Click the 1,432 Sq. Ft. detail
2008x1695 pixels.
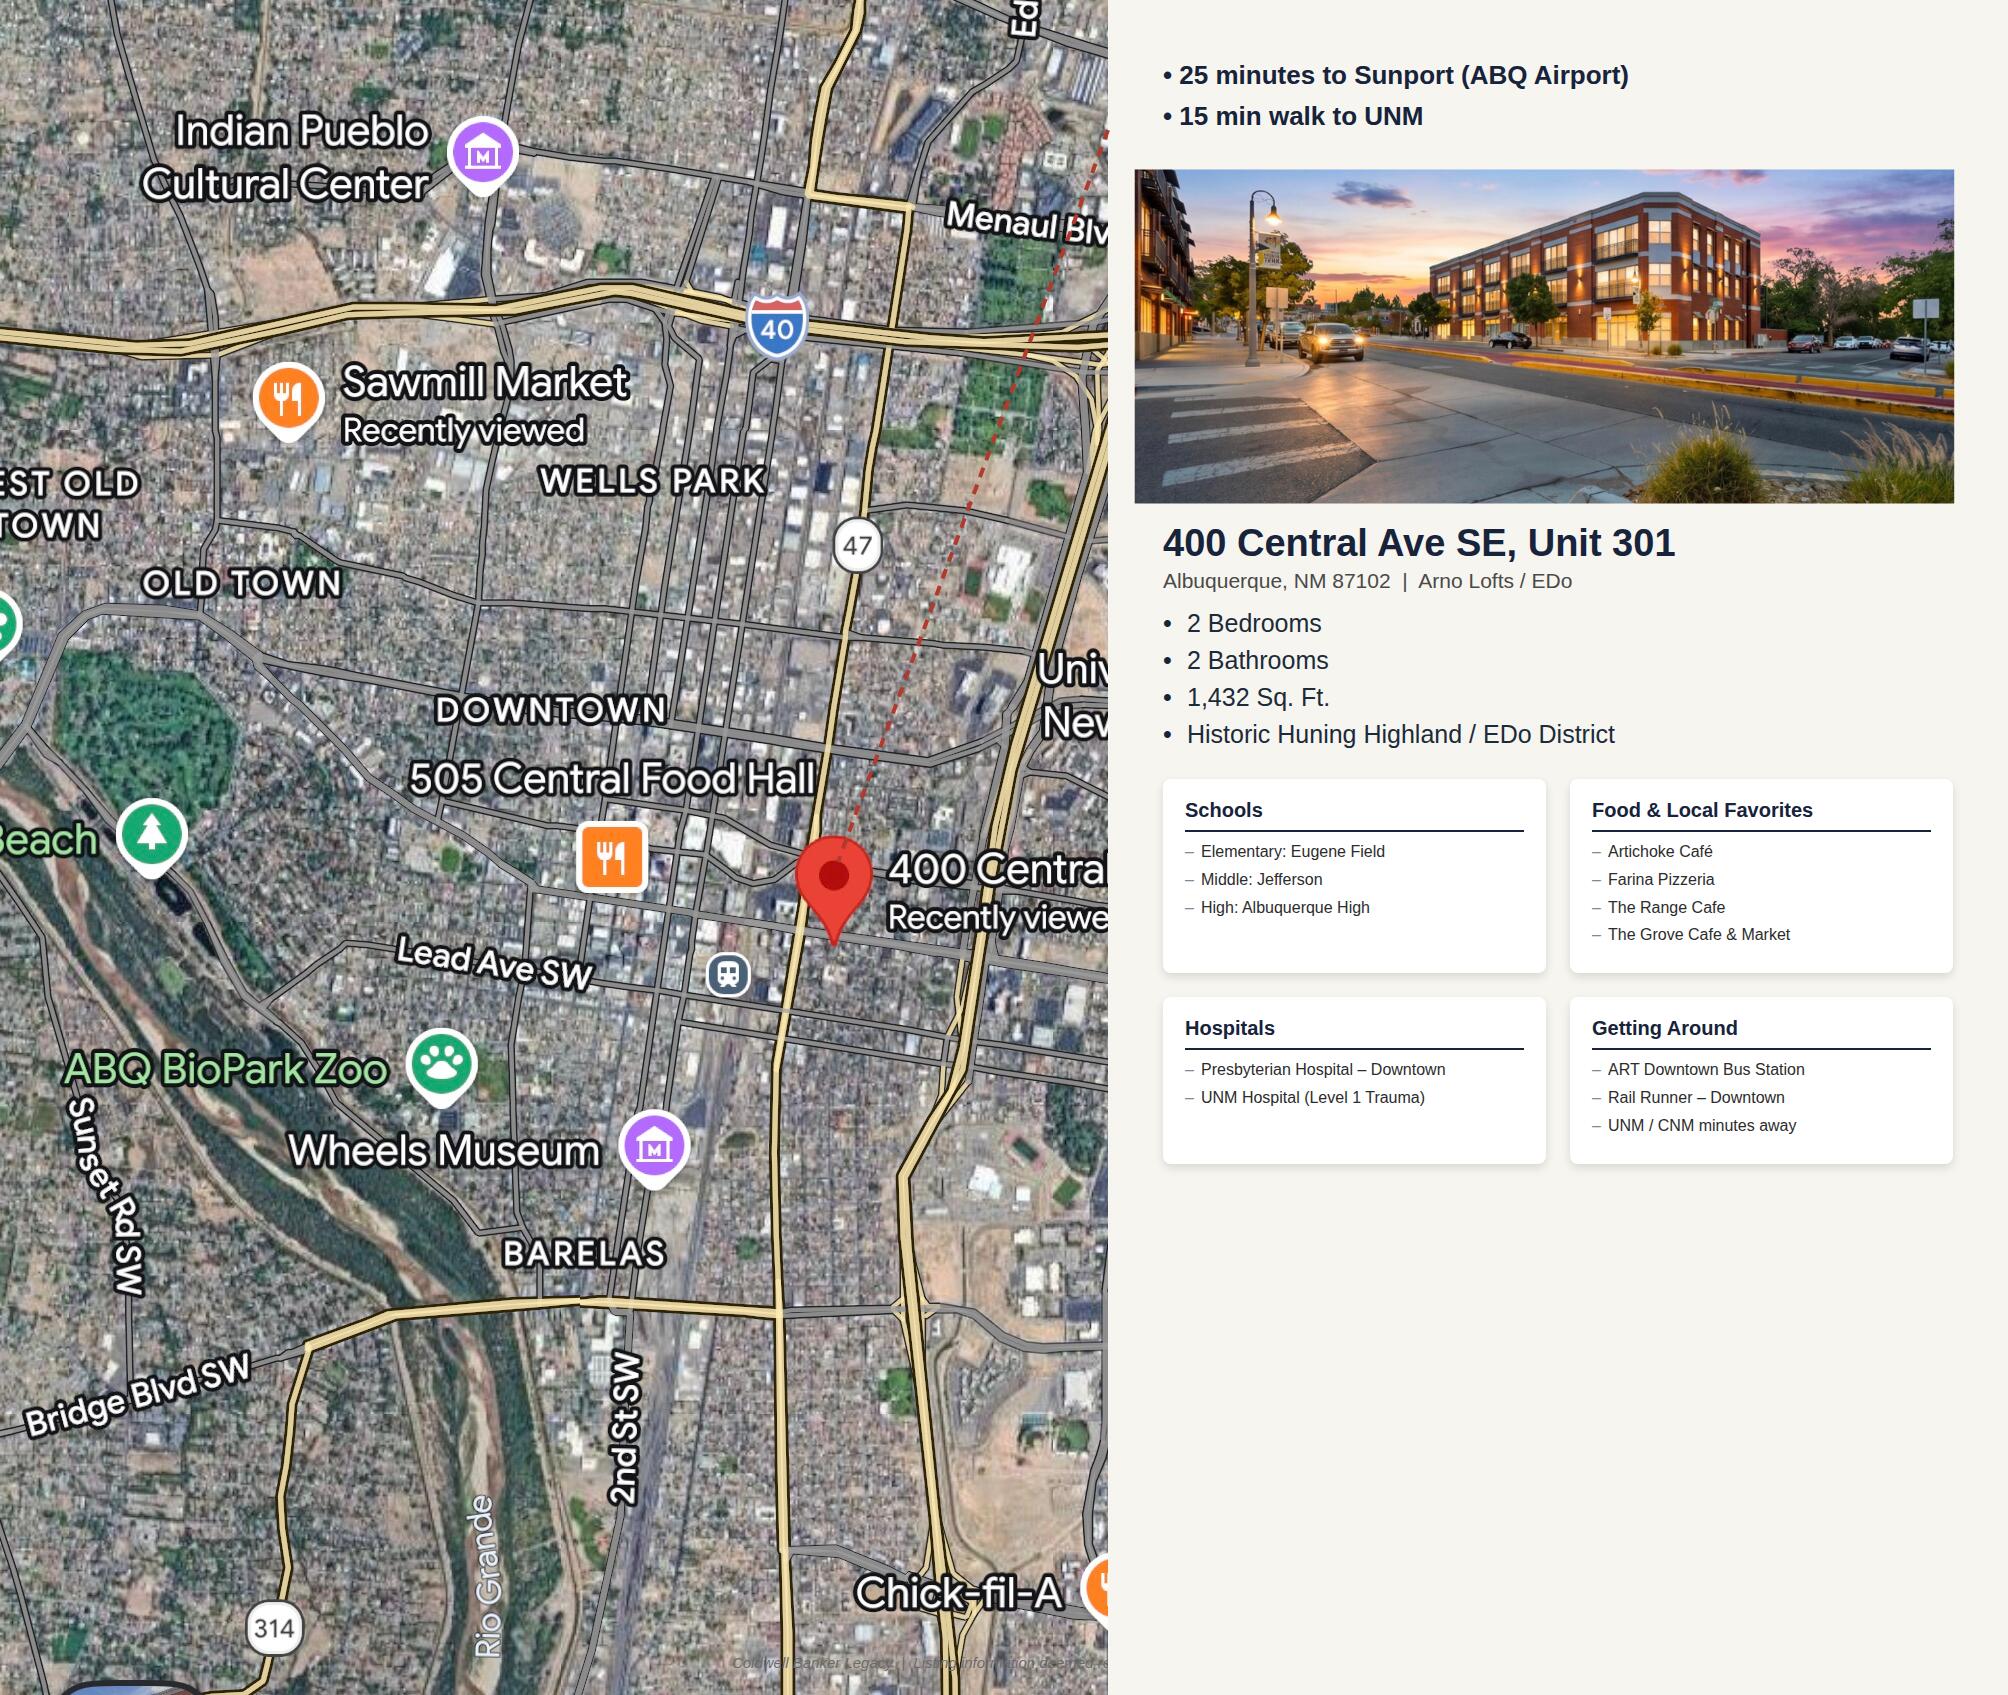(x=1258, y=697)
